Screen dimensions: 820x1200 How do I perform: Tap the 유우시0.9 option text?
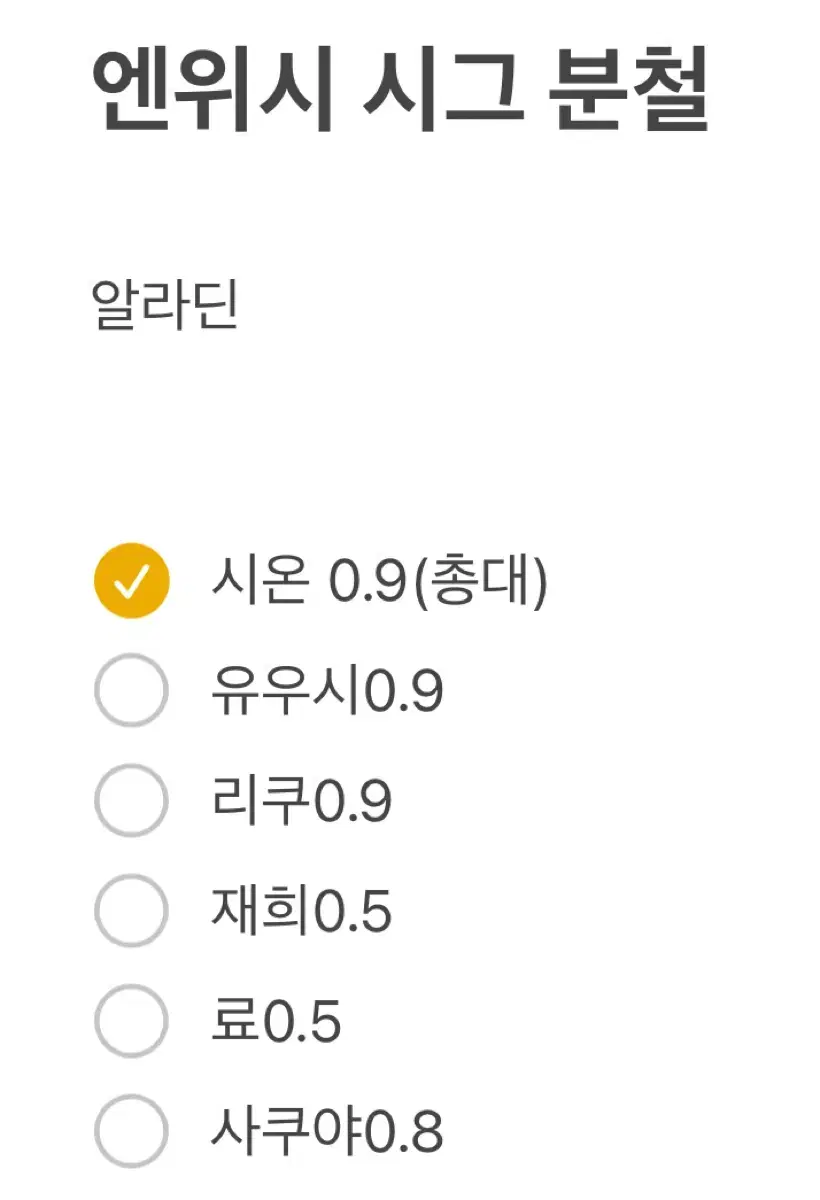327,691
